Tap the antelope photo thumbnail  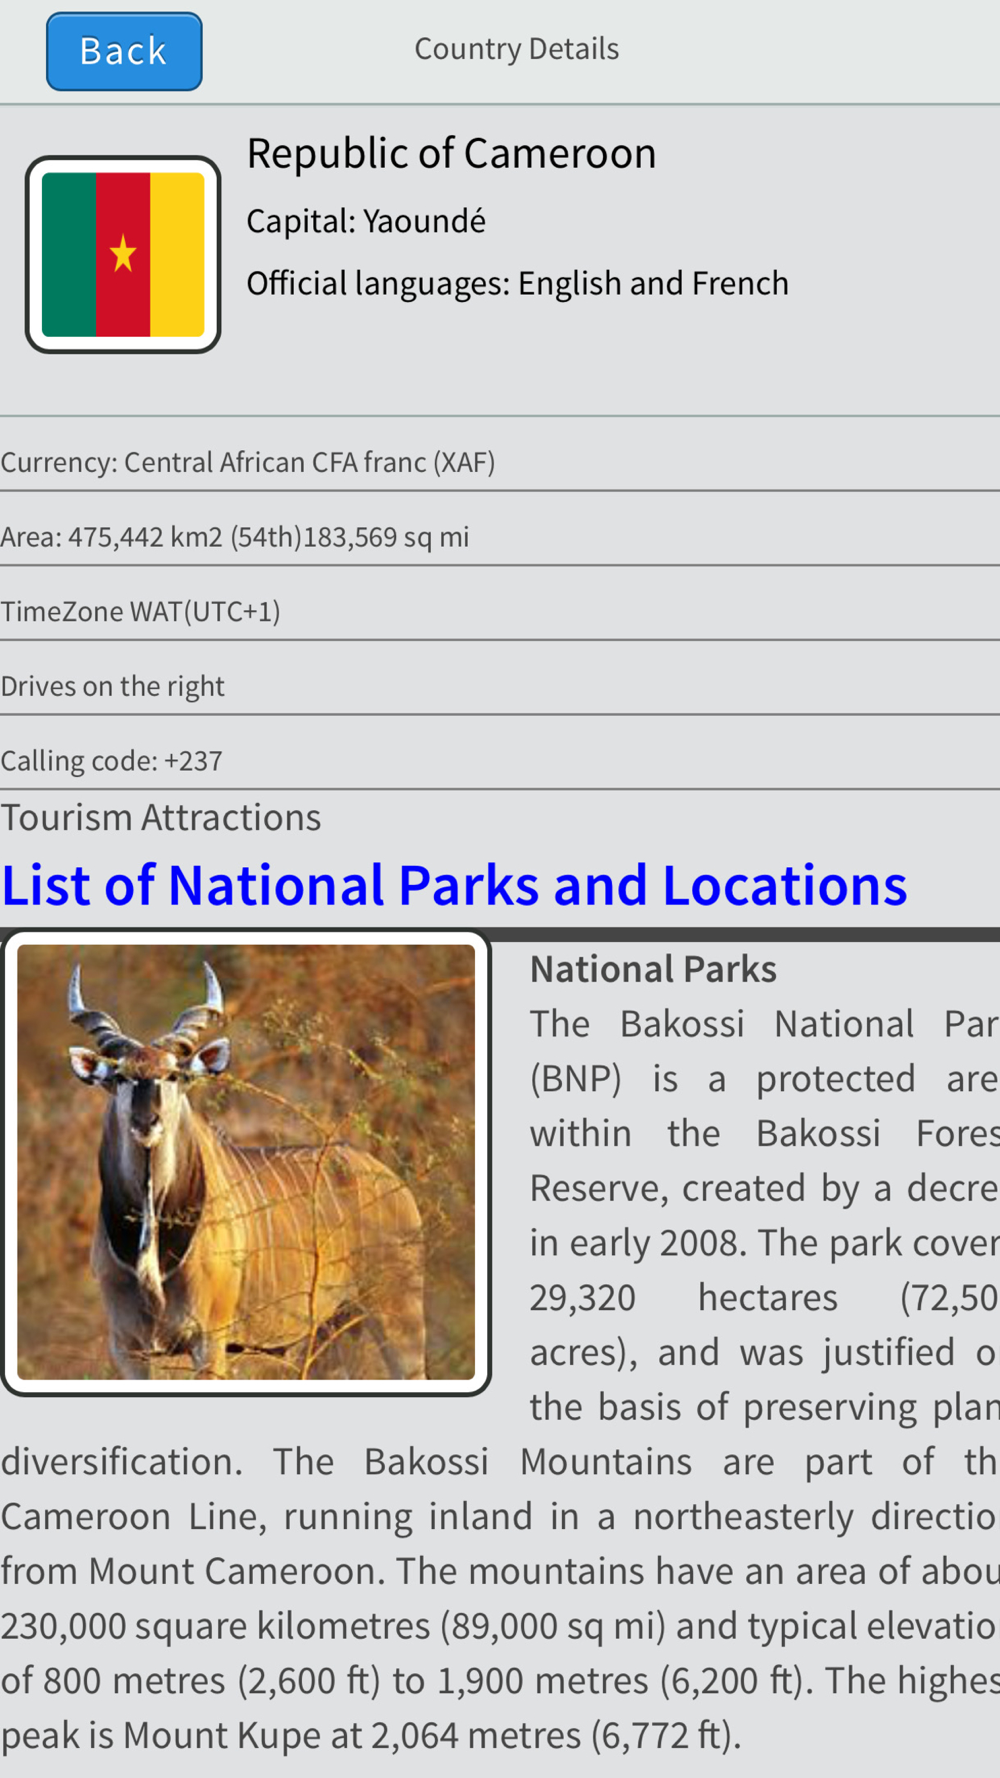point(246,1162)
